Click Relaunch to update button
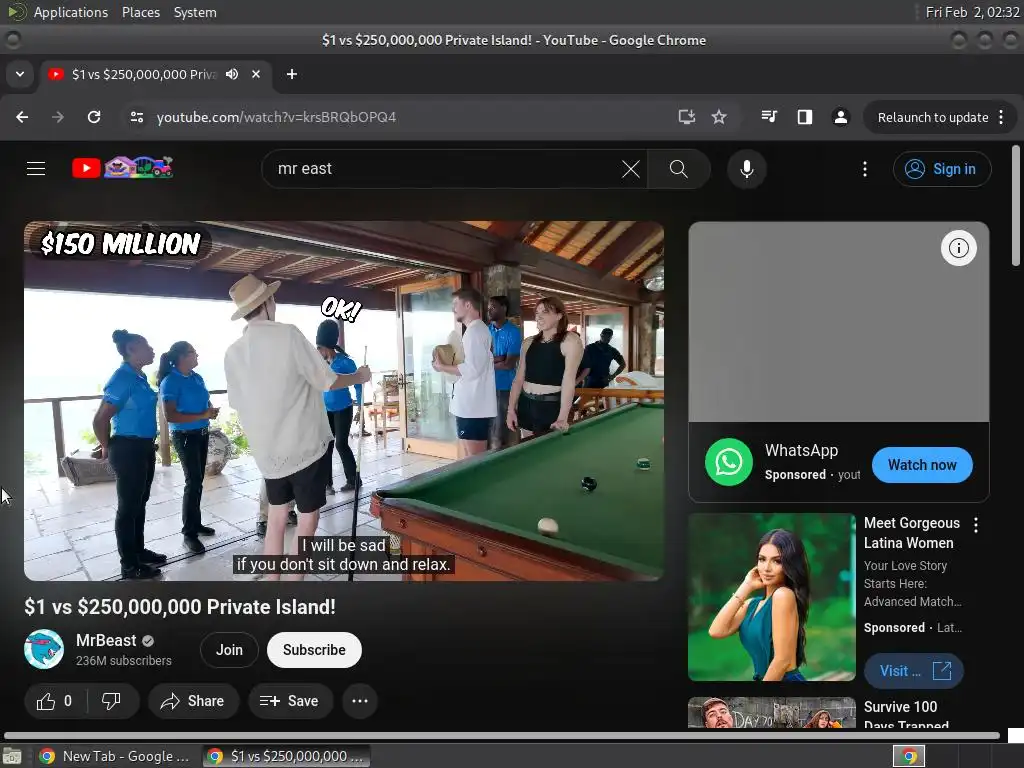Image resolution: width=1024 pixels, height=768 pixels. (x=933, y=118)
